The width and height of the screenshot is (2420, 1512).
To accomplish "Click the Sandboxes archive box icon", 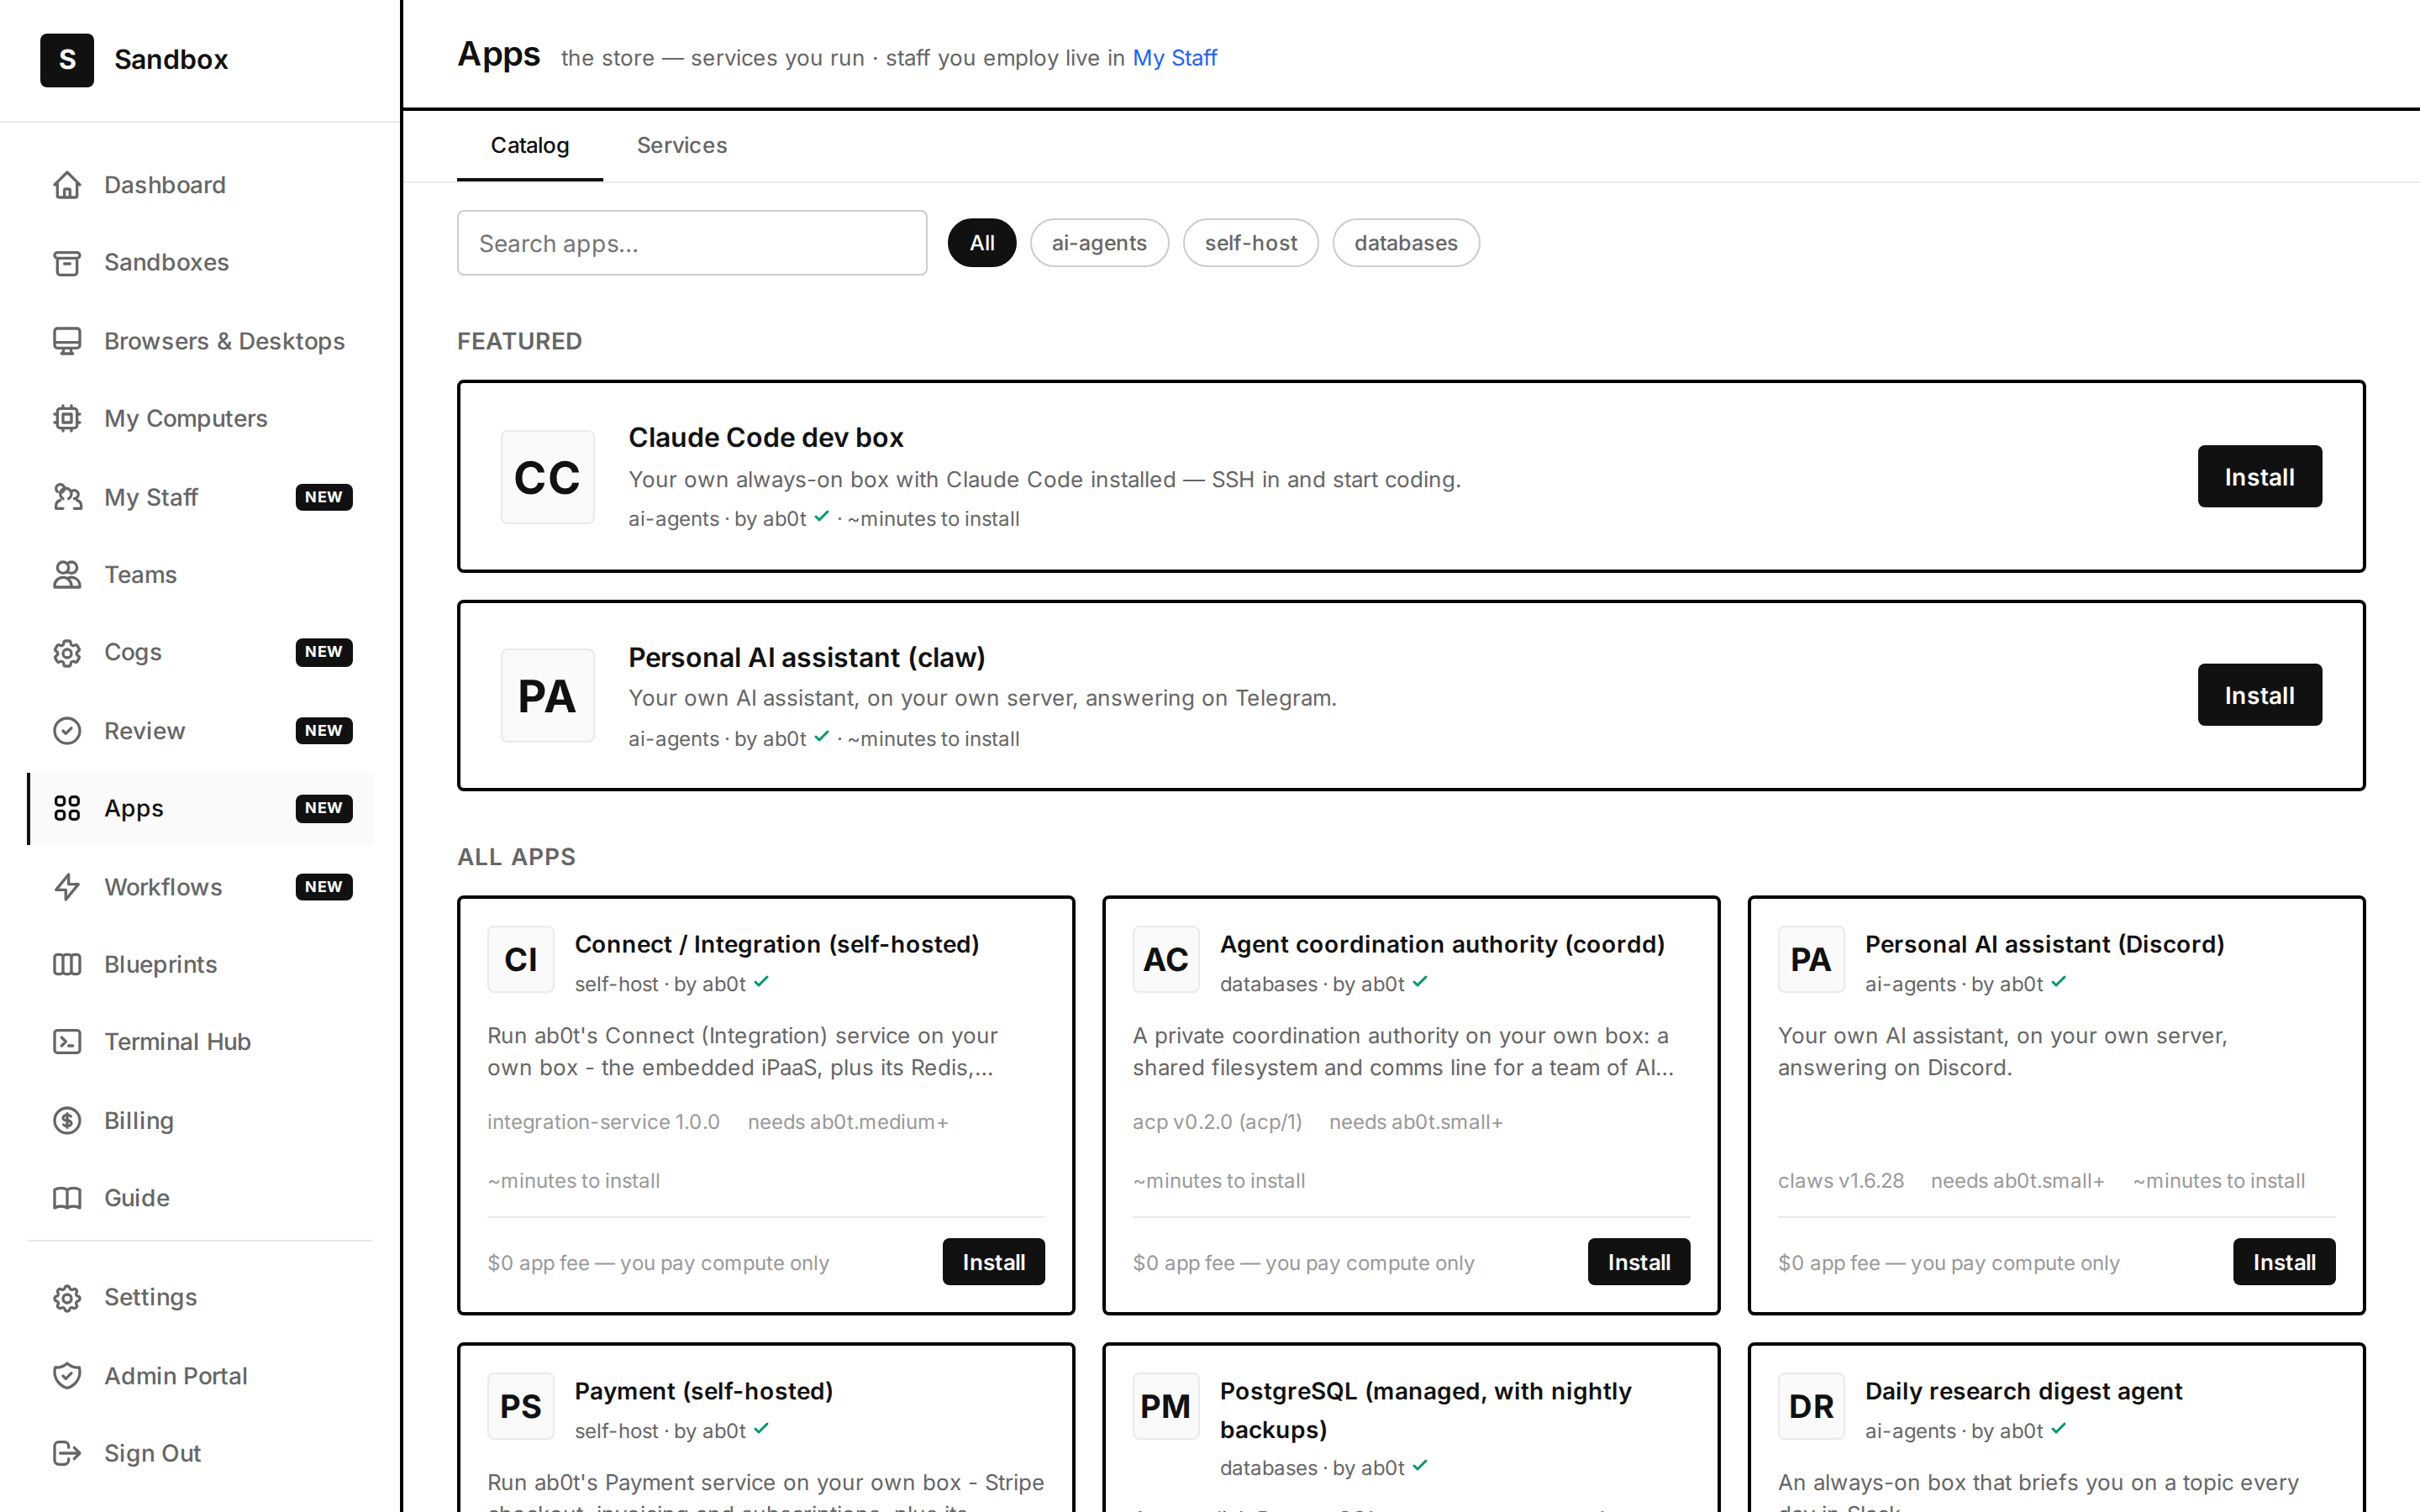I will (x=67, y=262).
